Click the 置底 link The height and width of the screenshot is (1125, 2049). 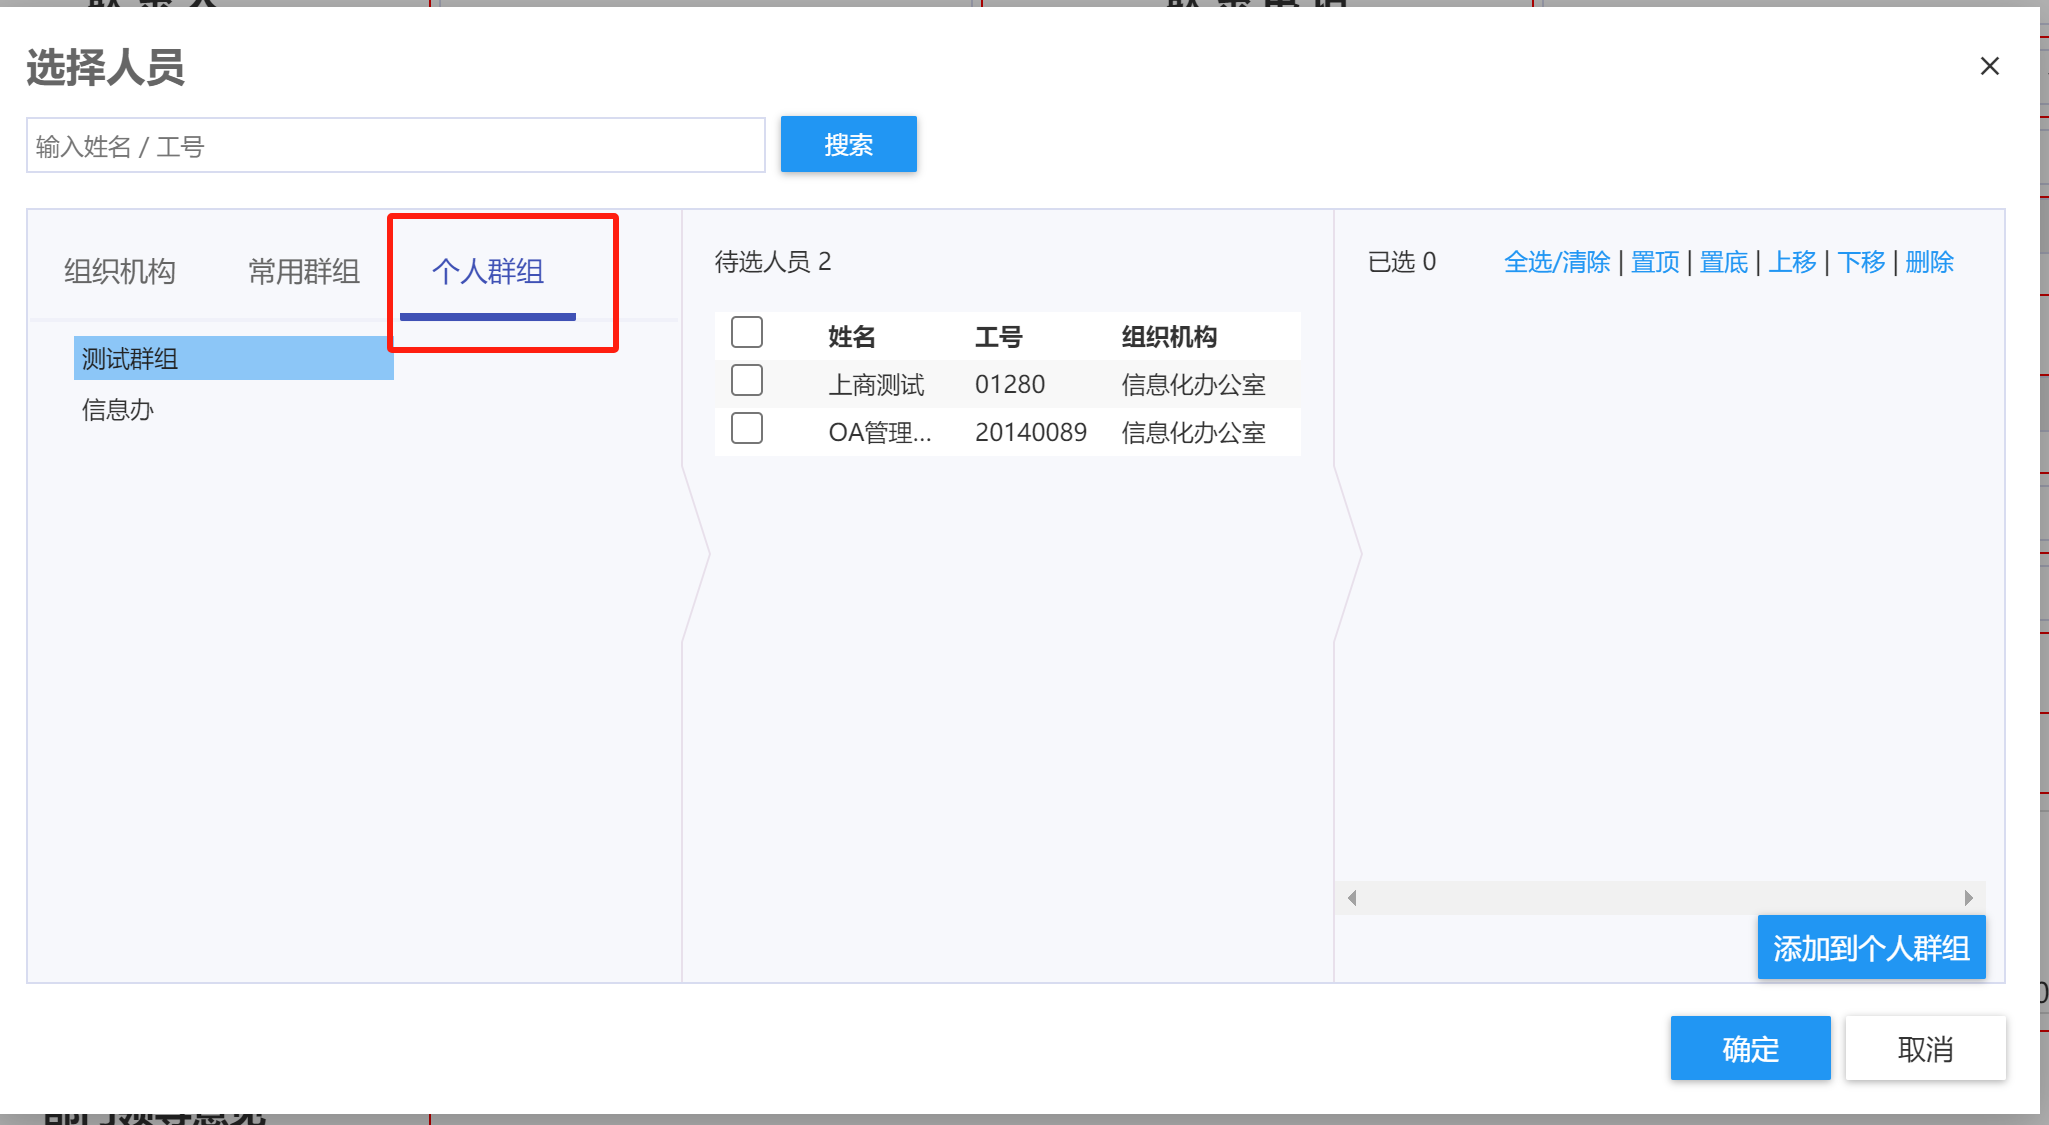point(1724,262)
